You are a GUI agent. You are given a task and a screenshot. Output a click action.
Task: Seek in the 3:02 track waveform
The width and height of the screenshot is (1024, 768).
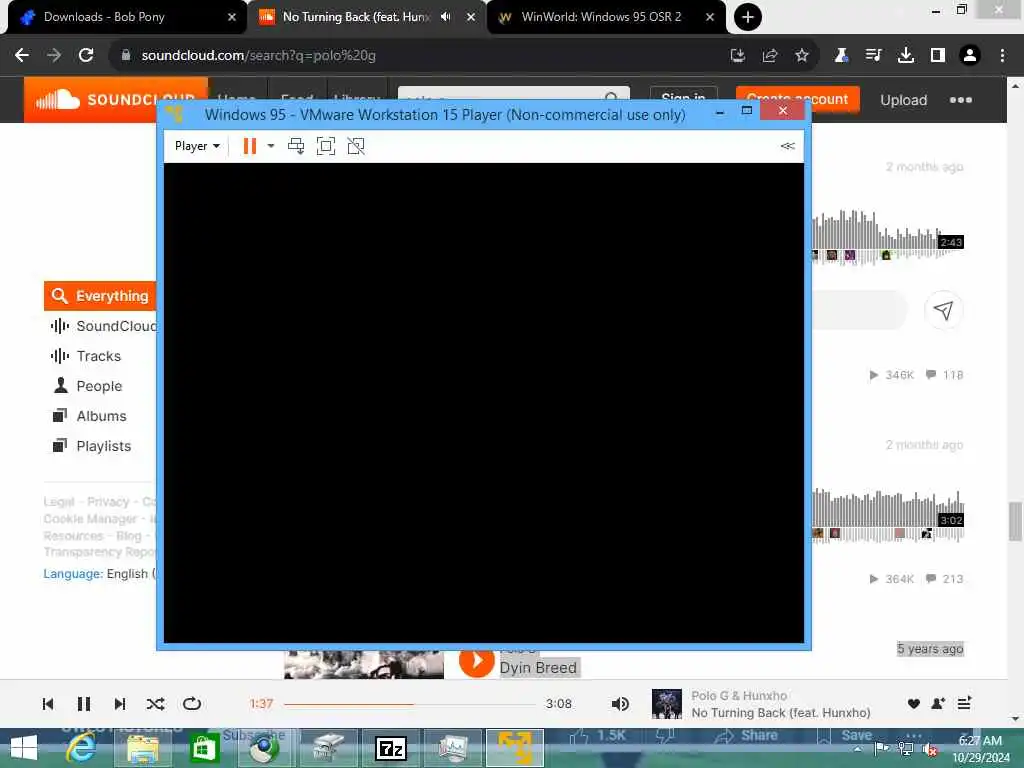click(x=887, y=516)
